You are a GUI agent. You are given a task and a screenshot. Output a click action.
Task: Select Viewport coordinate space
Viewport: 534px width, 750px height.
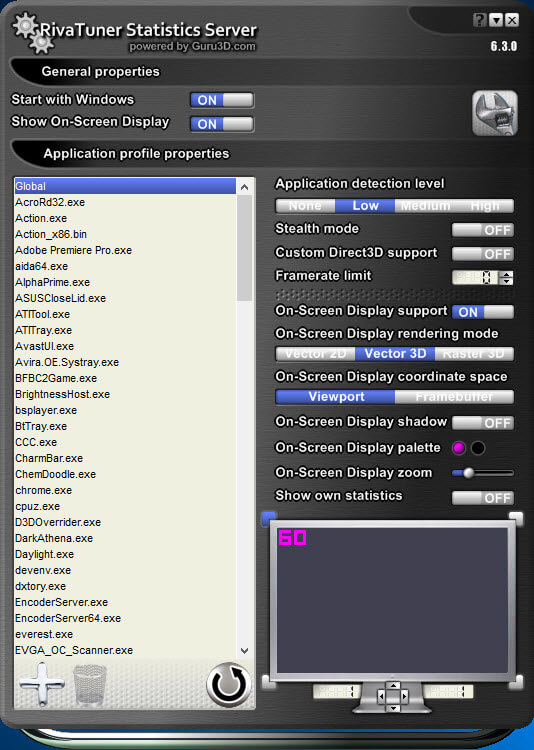click(x=336, y=397)
